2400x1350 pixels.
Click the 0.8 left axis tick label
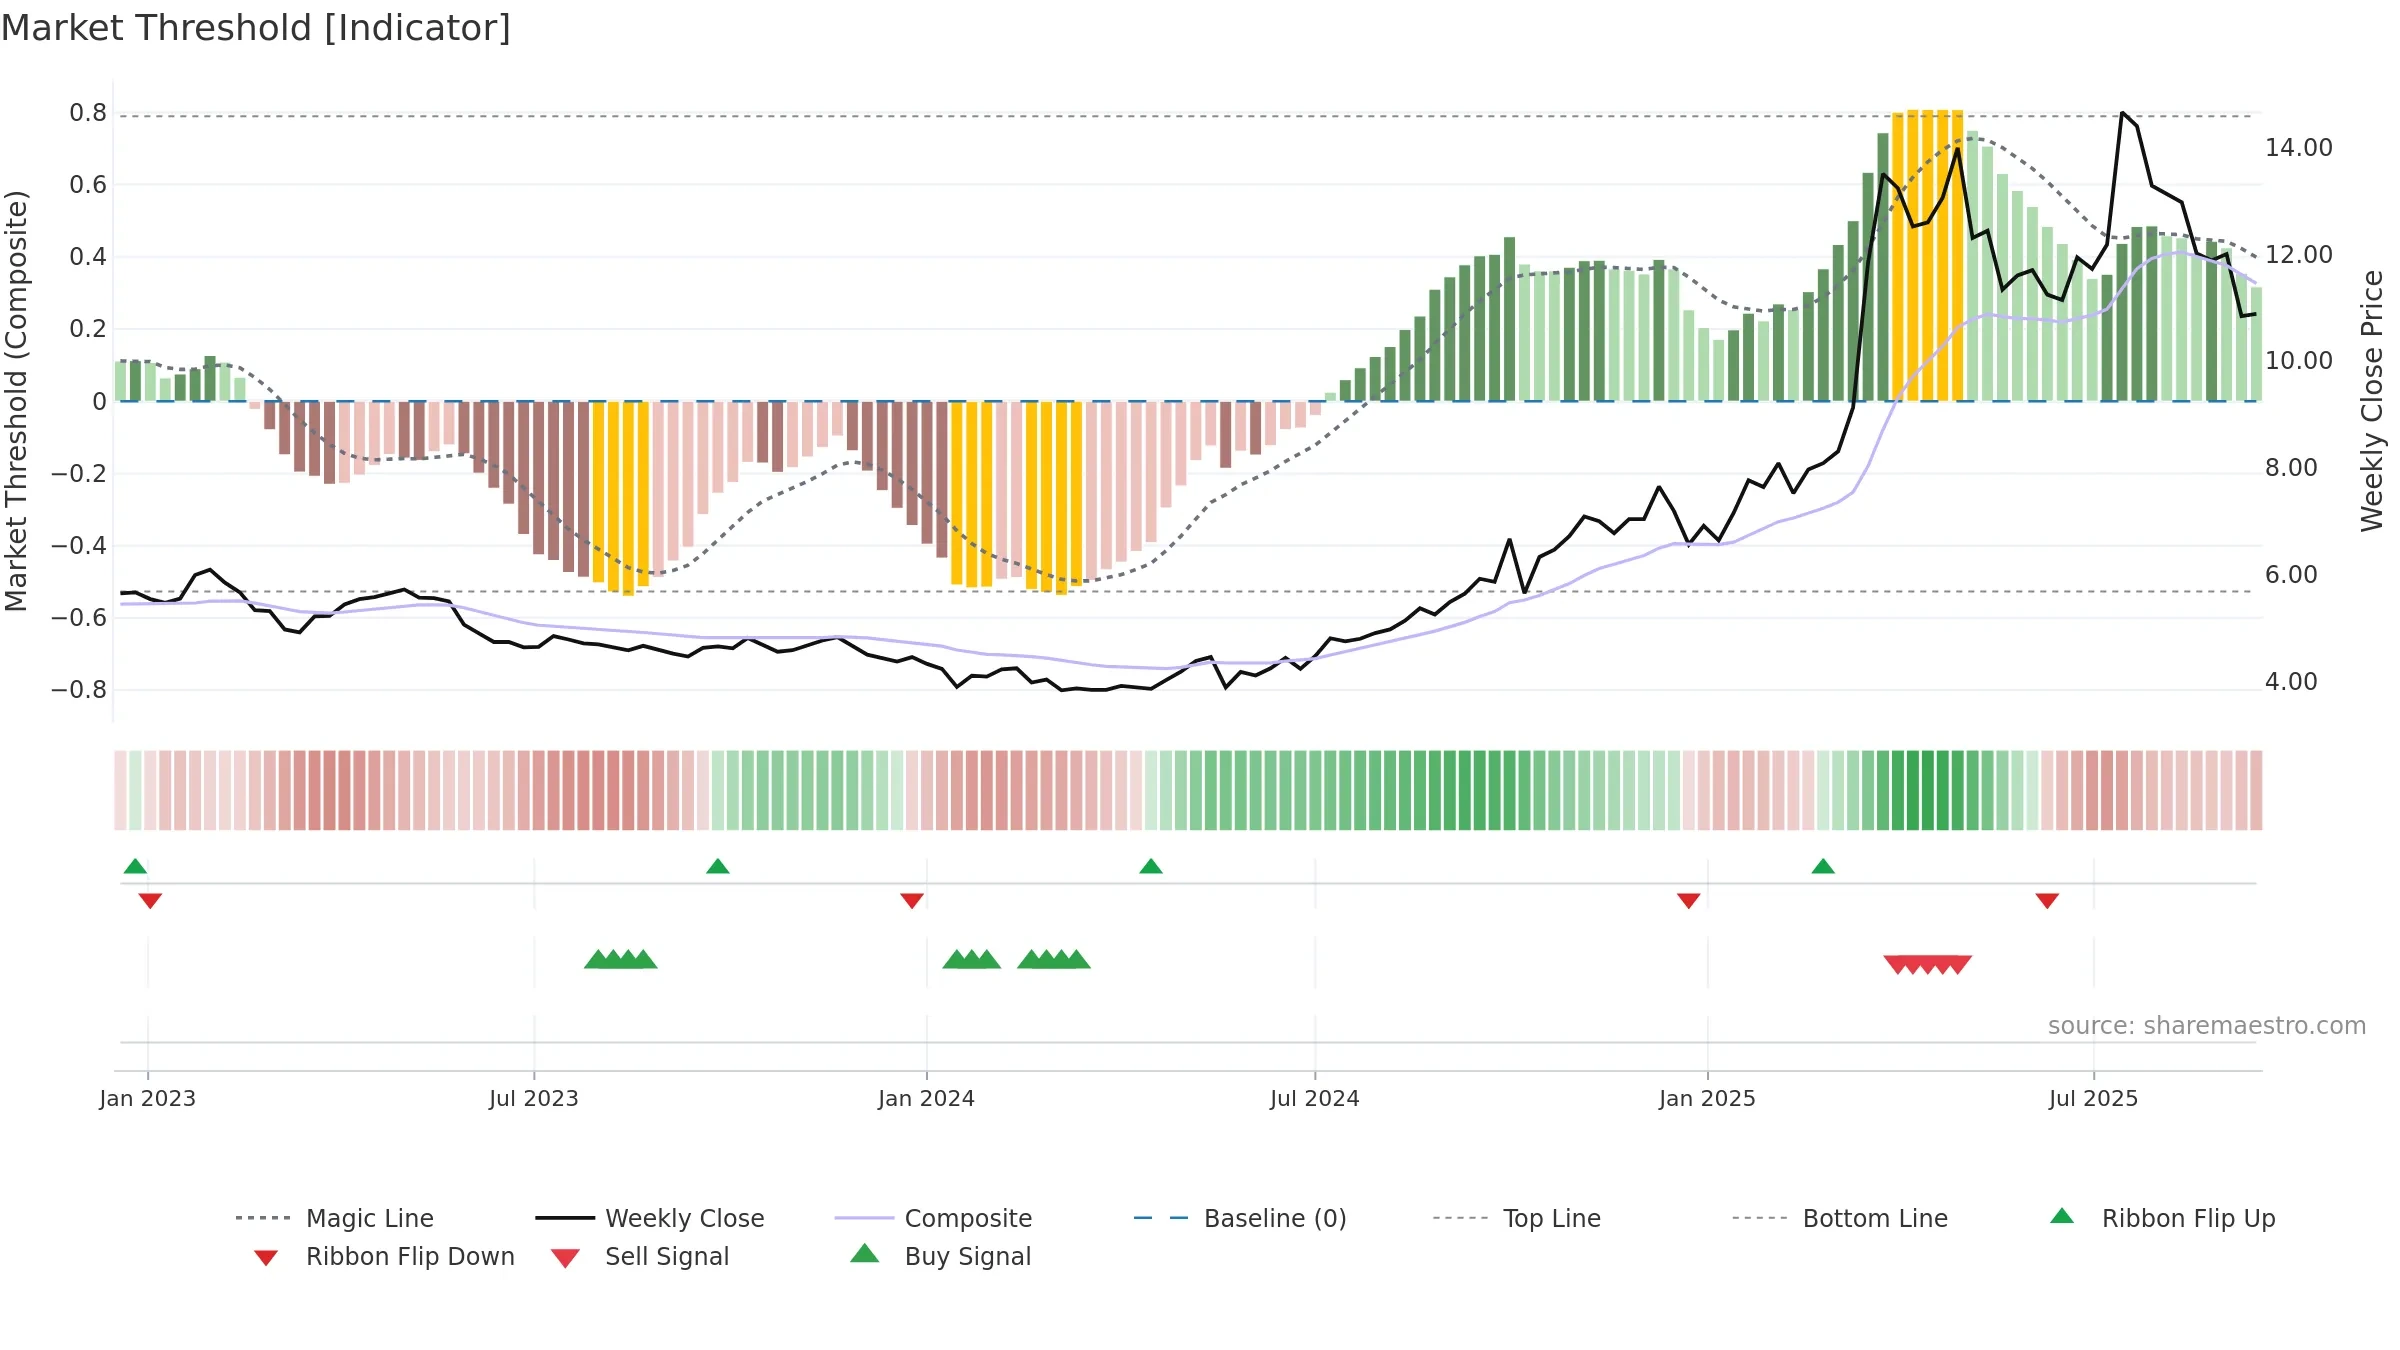[x=88, y=113]
